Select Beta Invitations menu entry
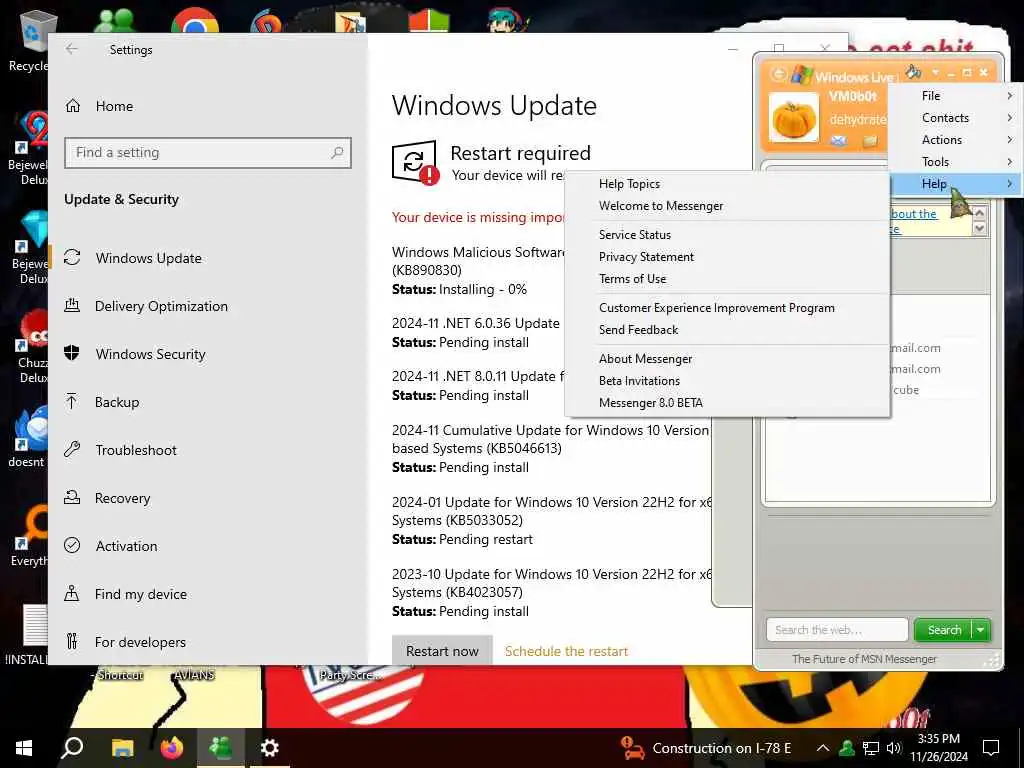This screenshot has width=1024, height=768. click(x=727, y=381)
